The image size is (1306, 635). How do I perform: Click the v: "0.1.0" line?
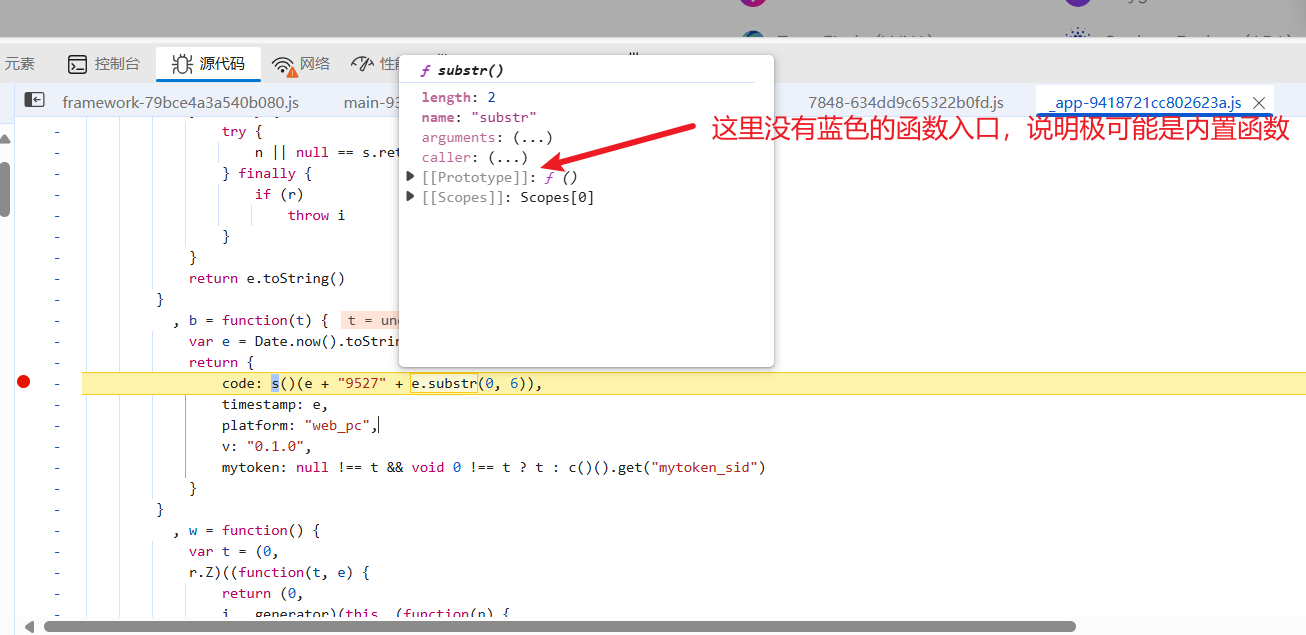[267, 446]
